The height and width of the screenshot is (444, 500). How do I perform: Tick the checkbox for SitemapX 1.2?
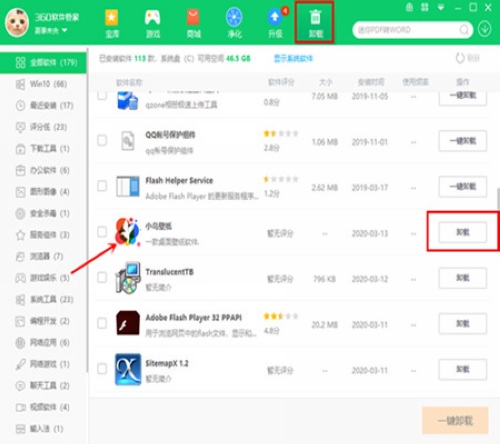coord(102,369)
